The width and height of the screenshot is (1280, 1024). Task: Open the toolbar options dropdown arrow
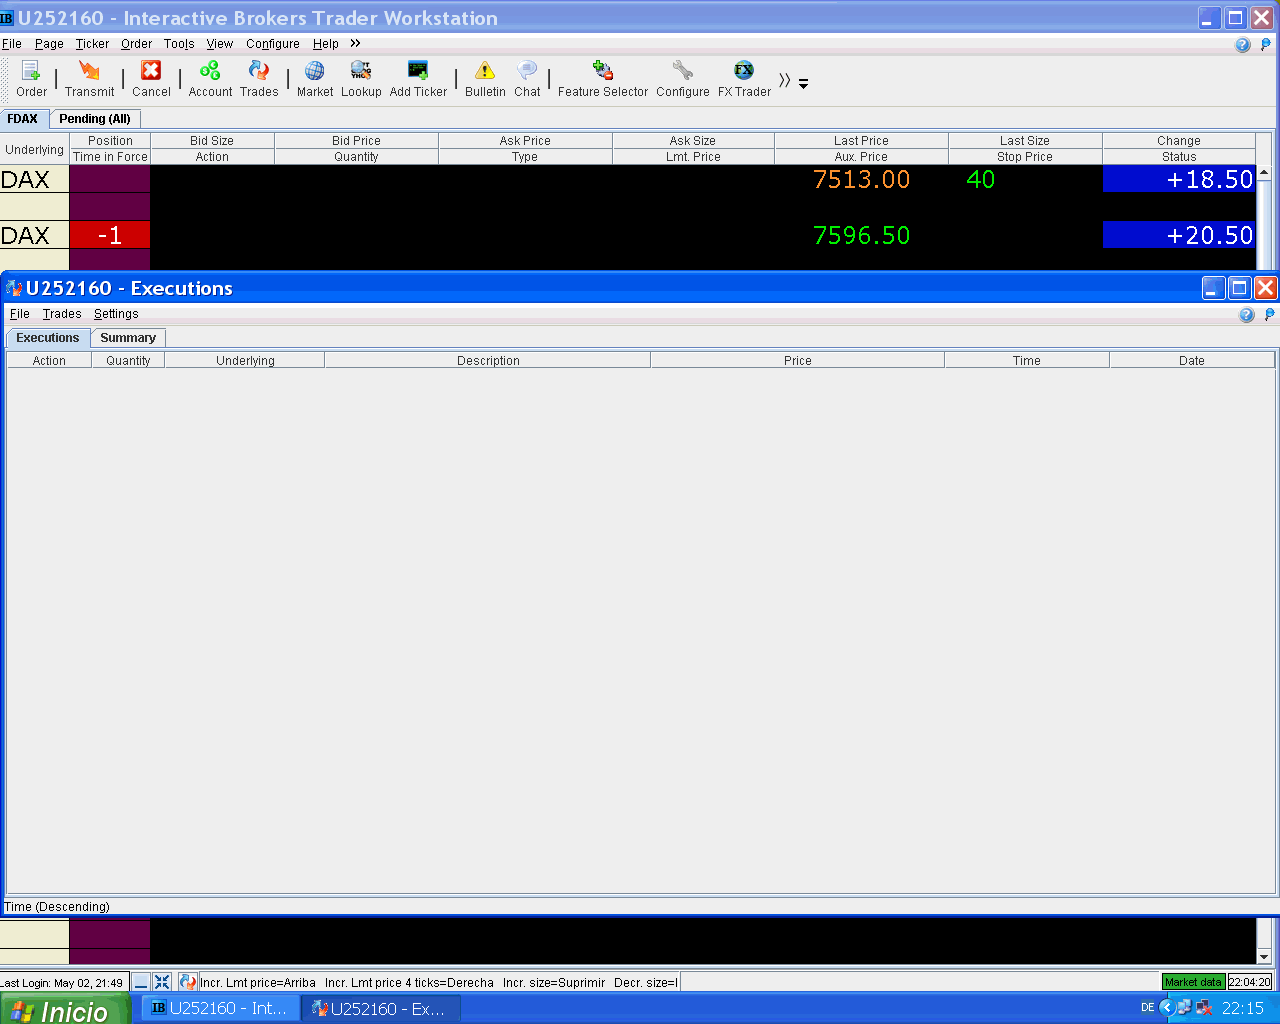(x=803, y=84)
